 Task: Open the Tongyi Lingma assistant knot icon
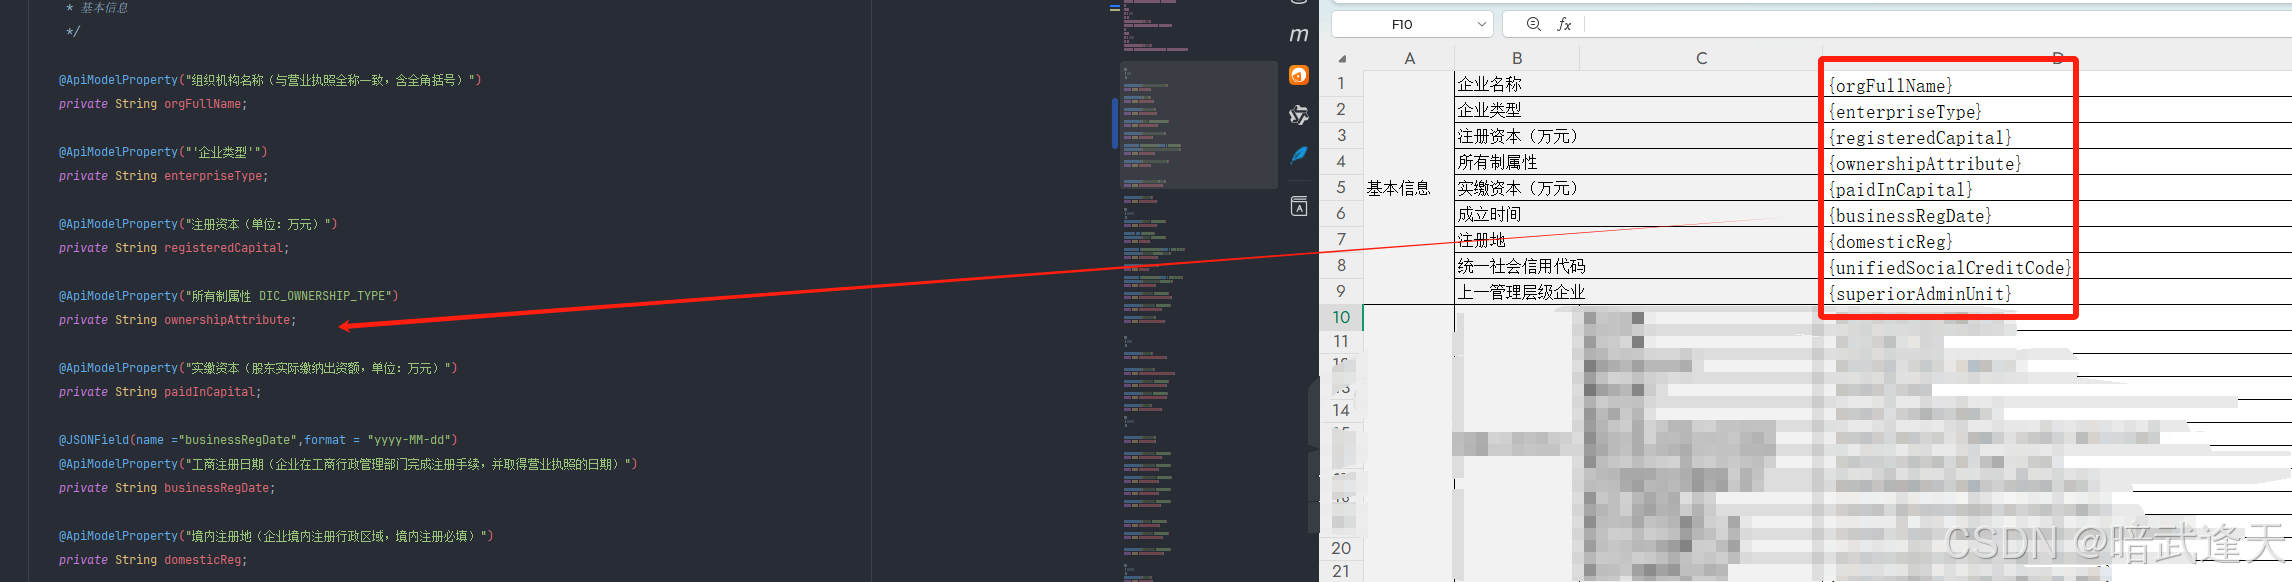1299,115
